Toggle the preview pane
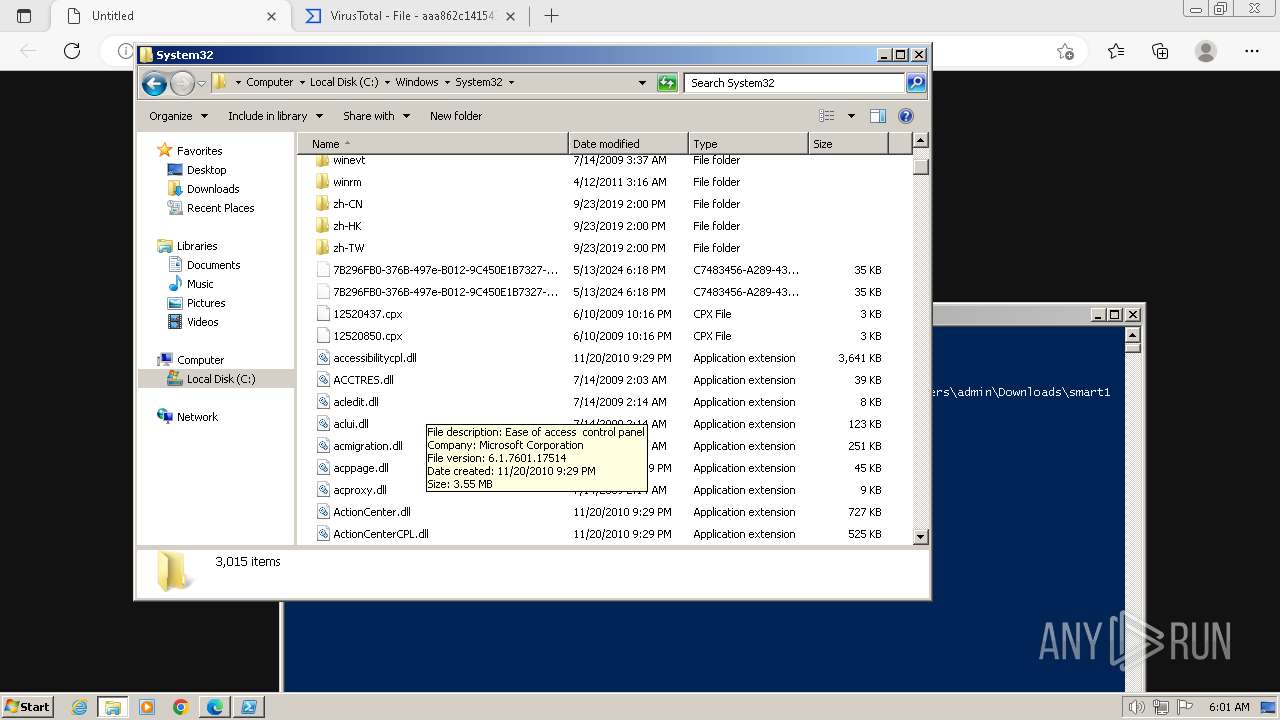The width and height of the screenshot is (1280, 720). coord(878,116)
